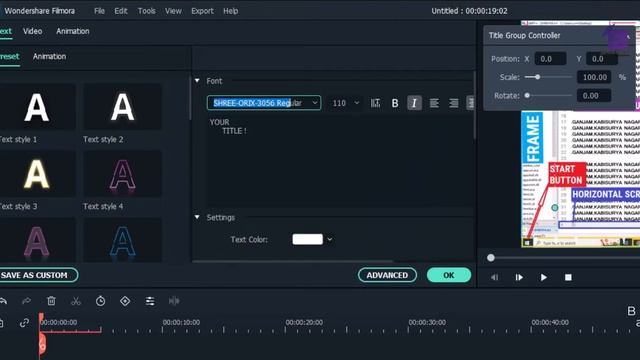Screen dimensions: 640x360
Task: Open ADVANCED text editing
Action: pyautogui.click(x=387, y=275)
